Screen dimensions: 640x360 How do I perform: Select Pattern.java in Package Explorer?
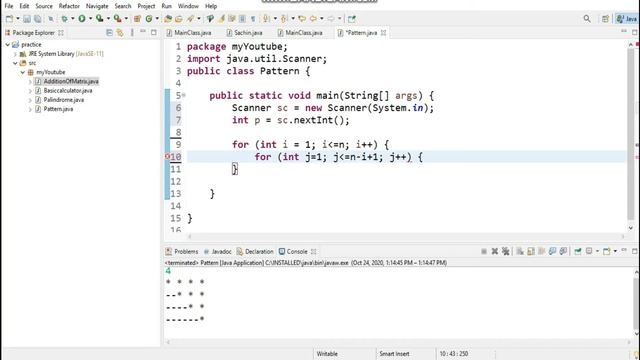[58, 109]
